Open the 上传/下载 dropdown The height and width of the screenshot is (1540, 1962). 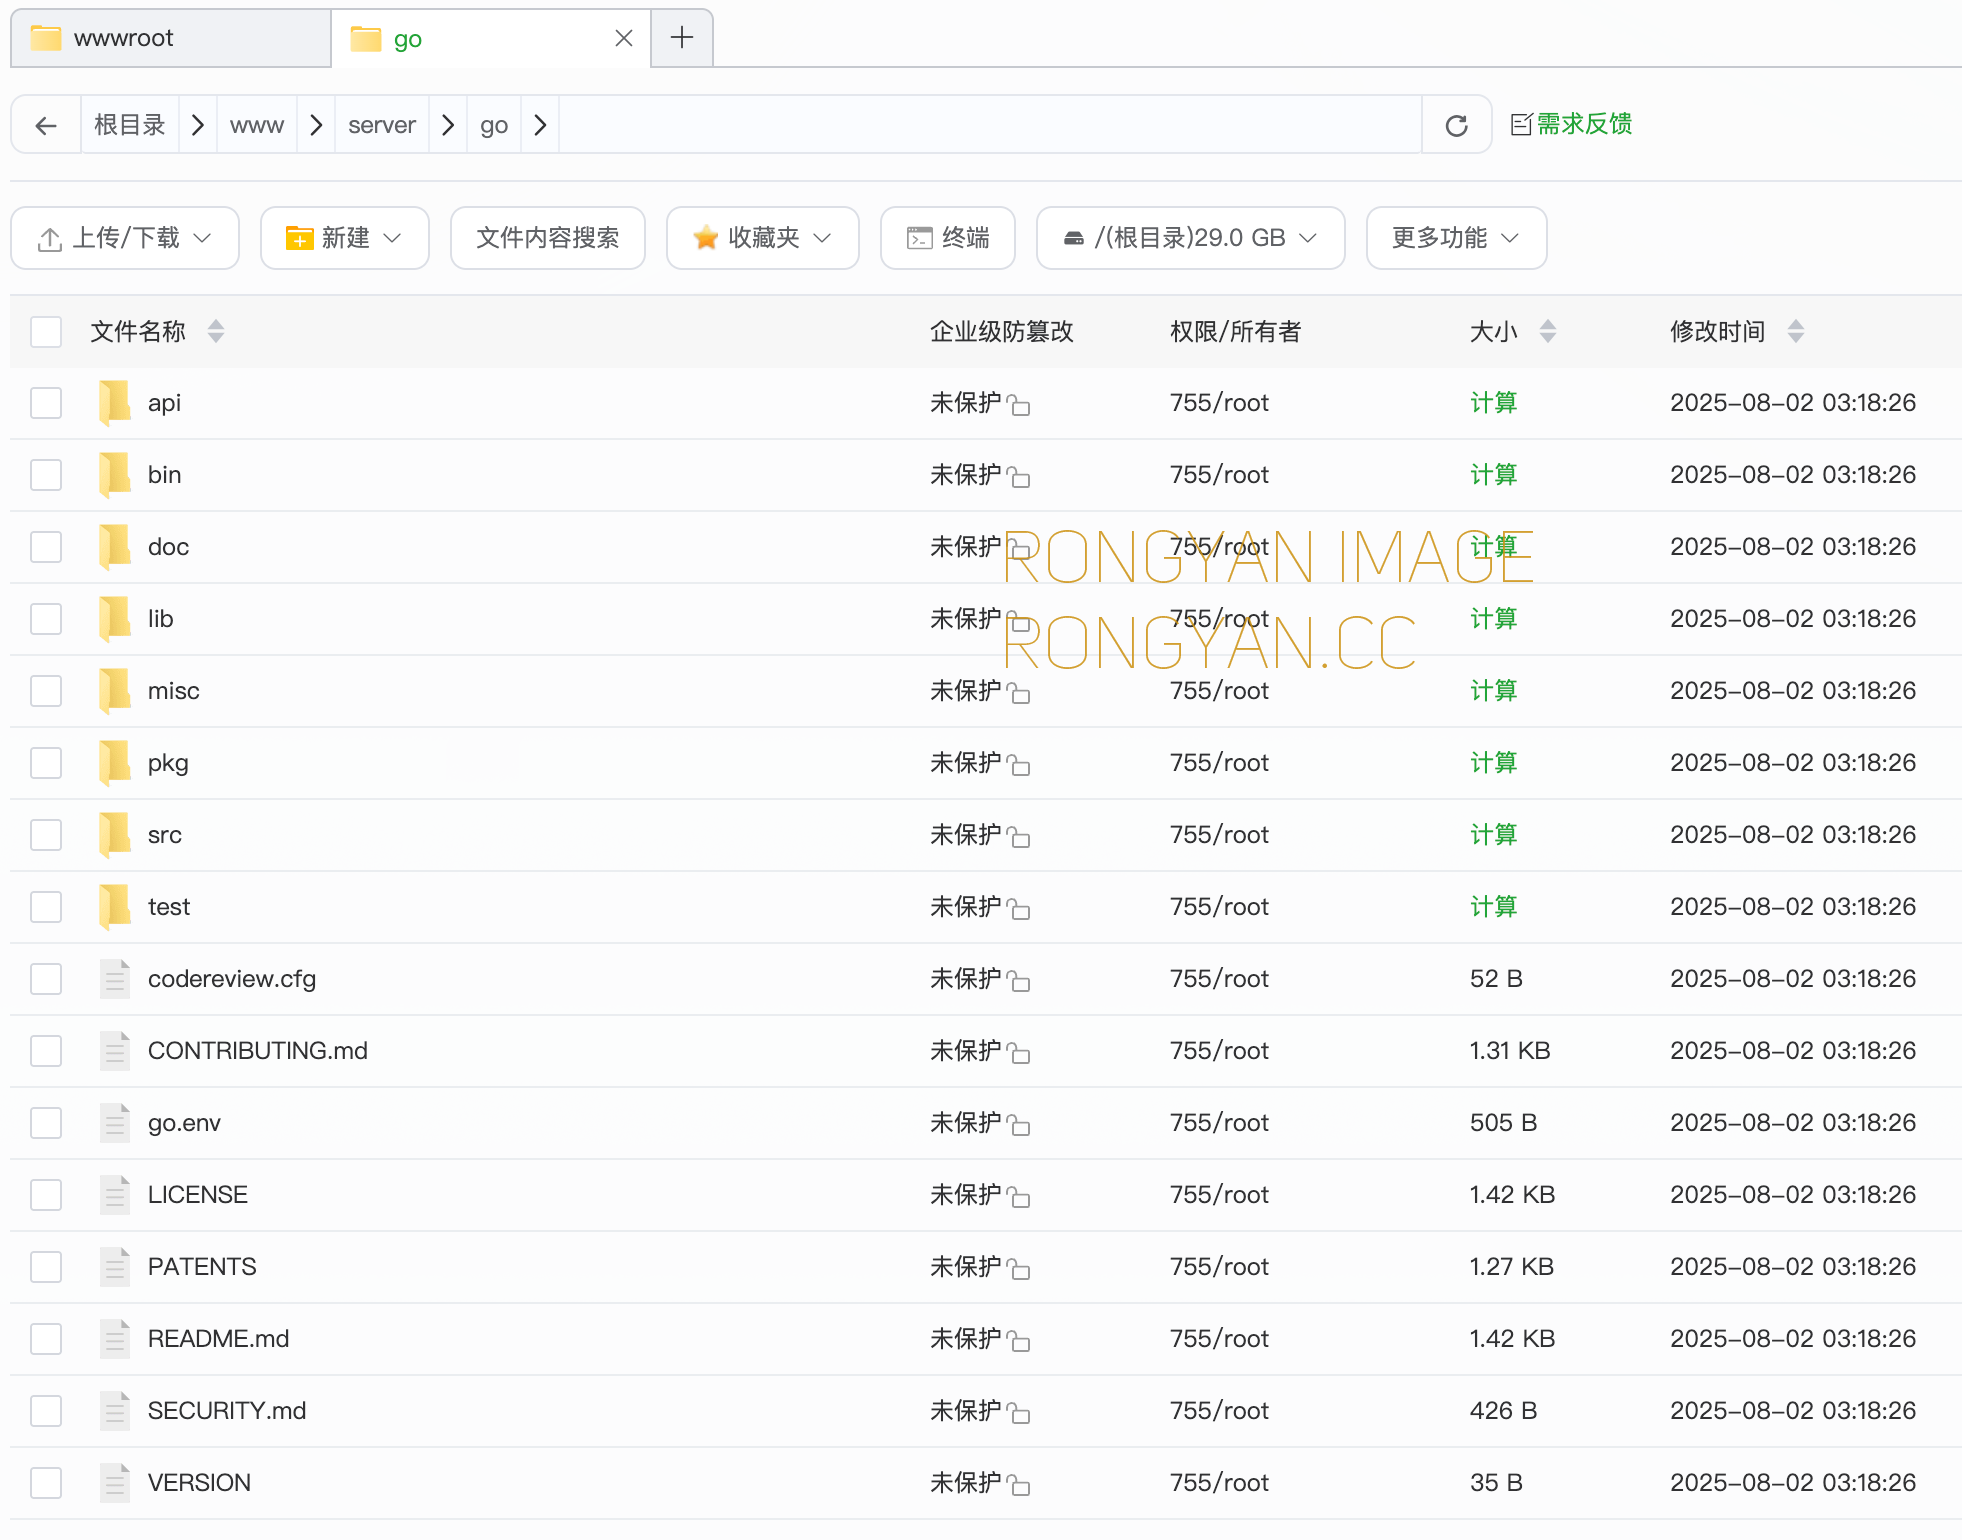point(125,238)
